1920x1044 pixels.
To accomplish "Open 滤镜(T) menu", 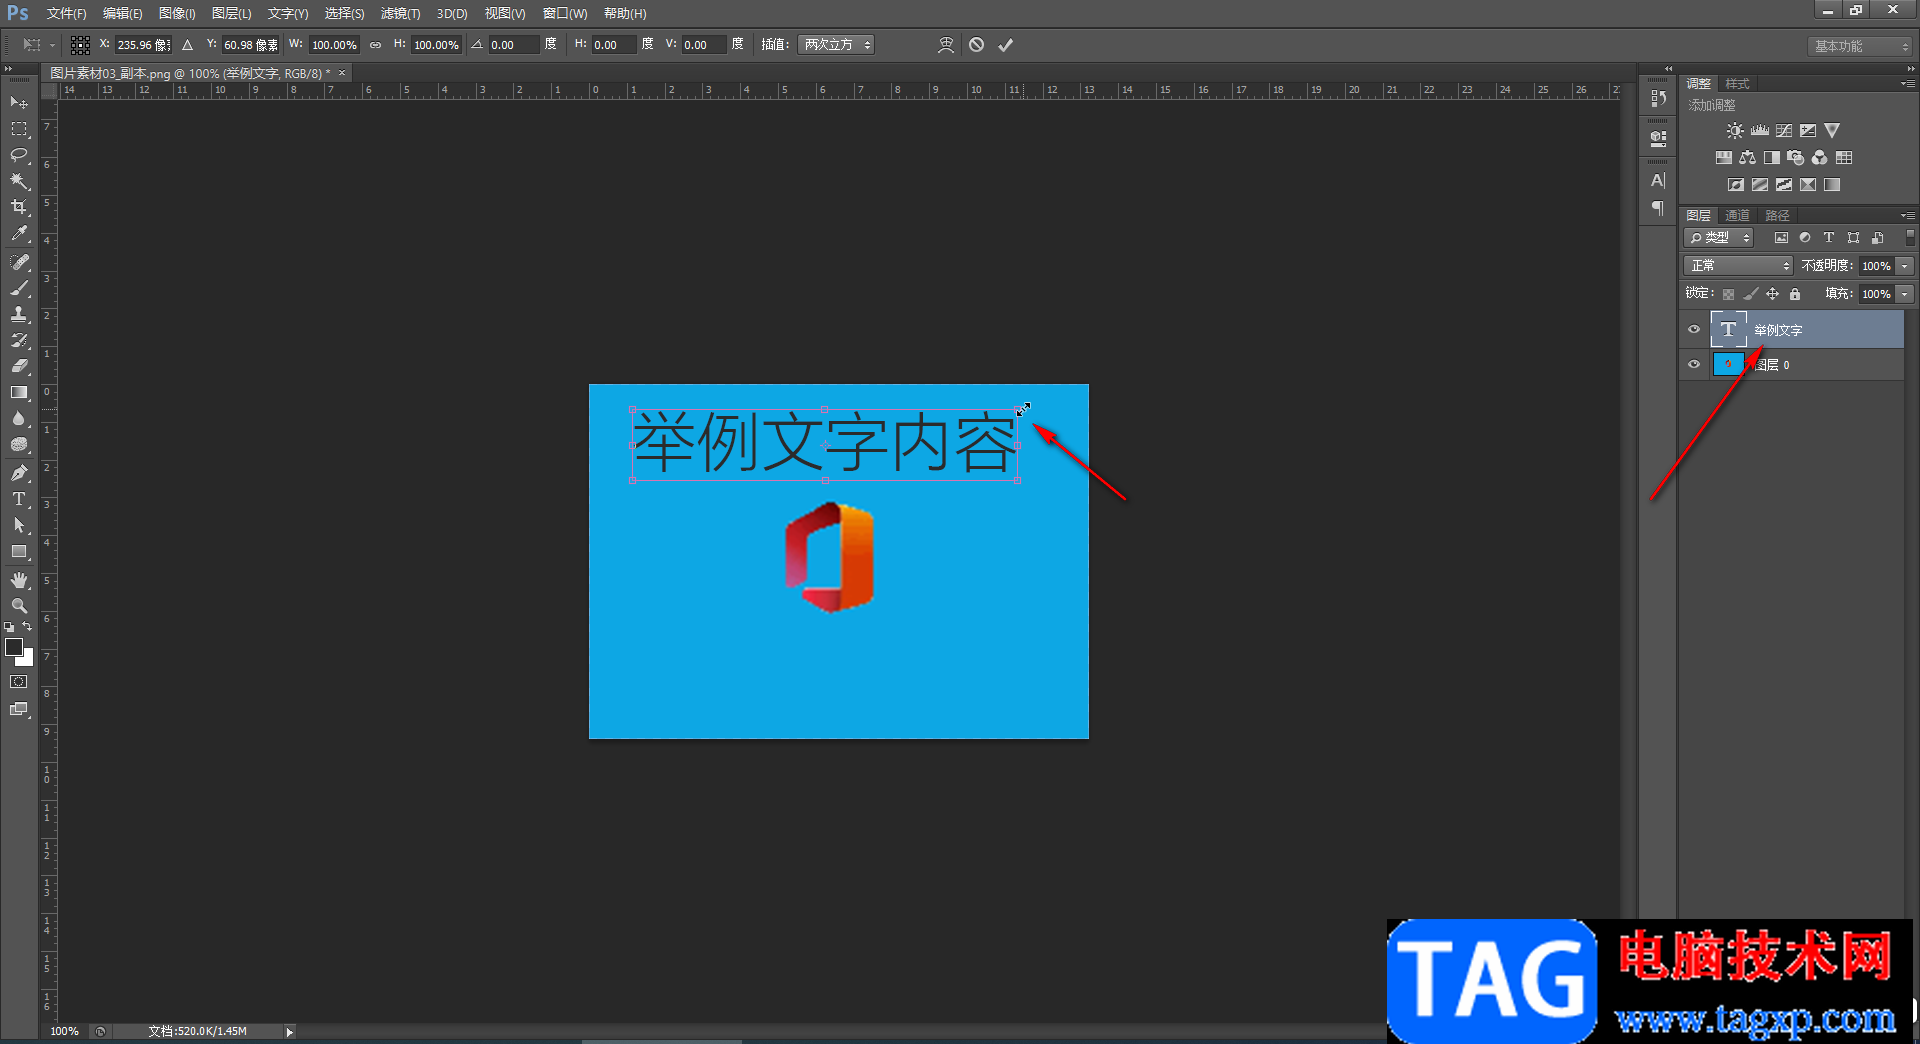I will 400,13.
